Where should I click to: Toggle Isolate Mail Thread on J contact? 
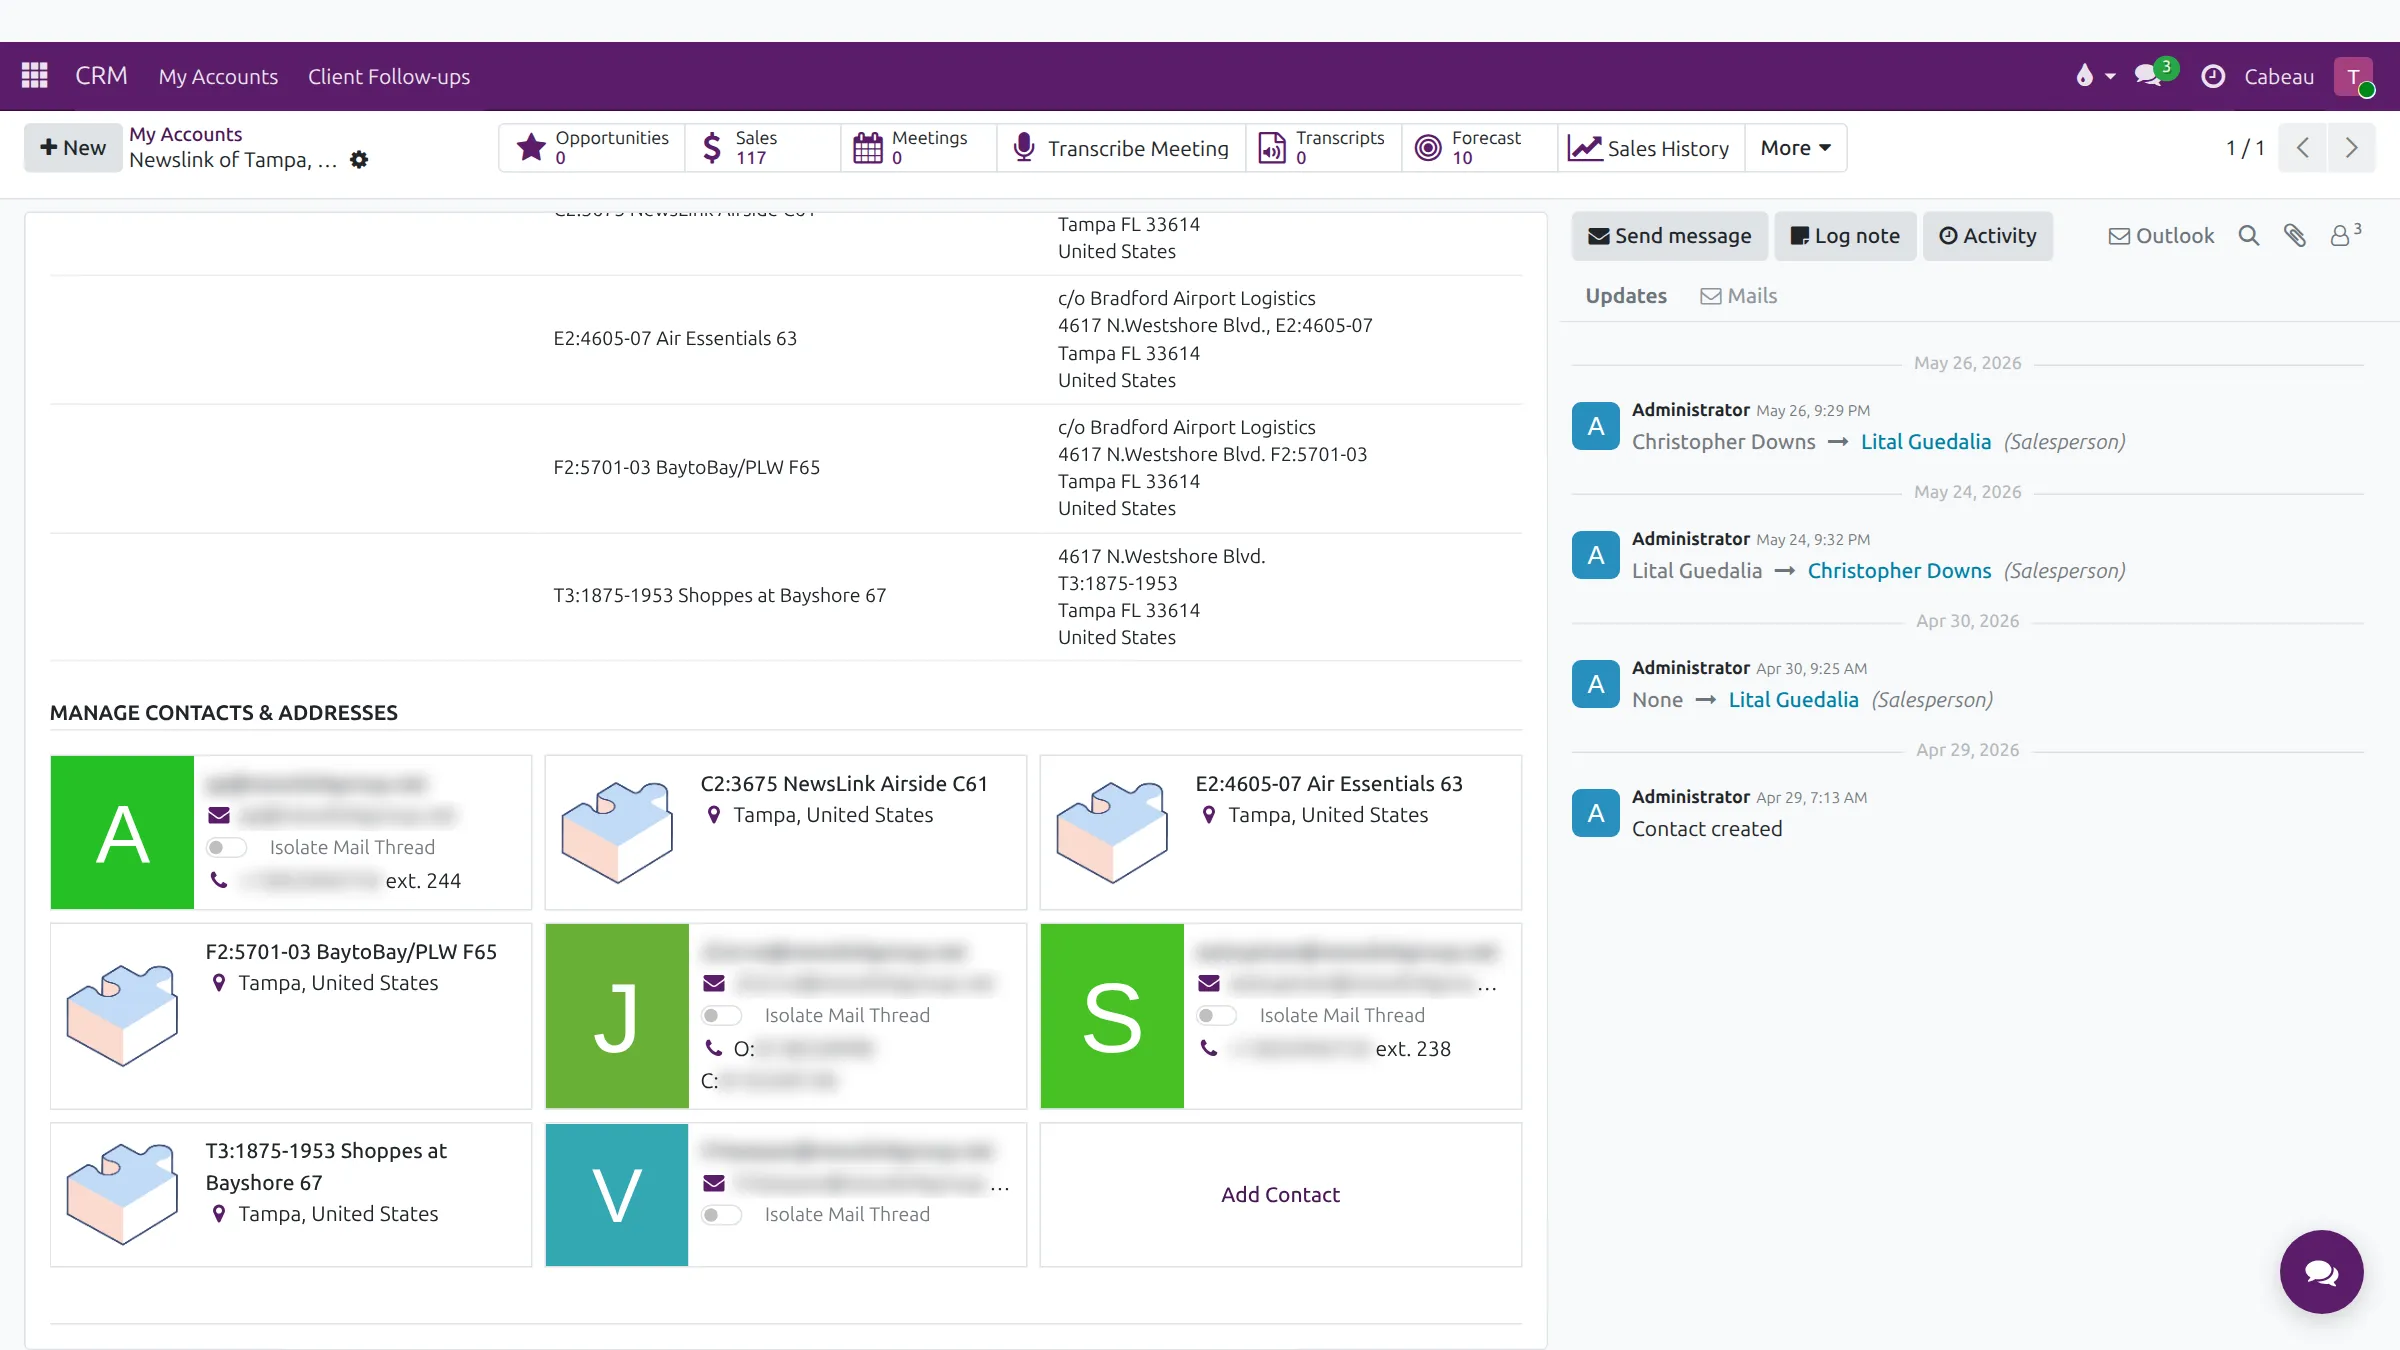721,1016
